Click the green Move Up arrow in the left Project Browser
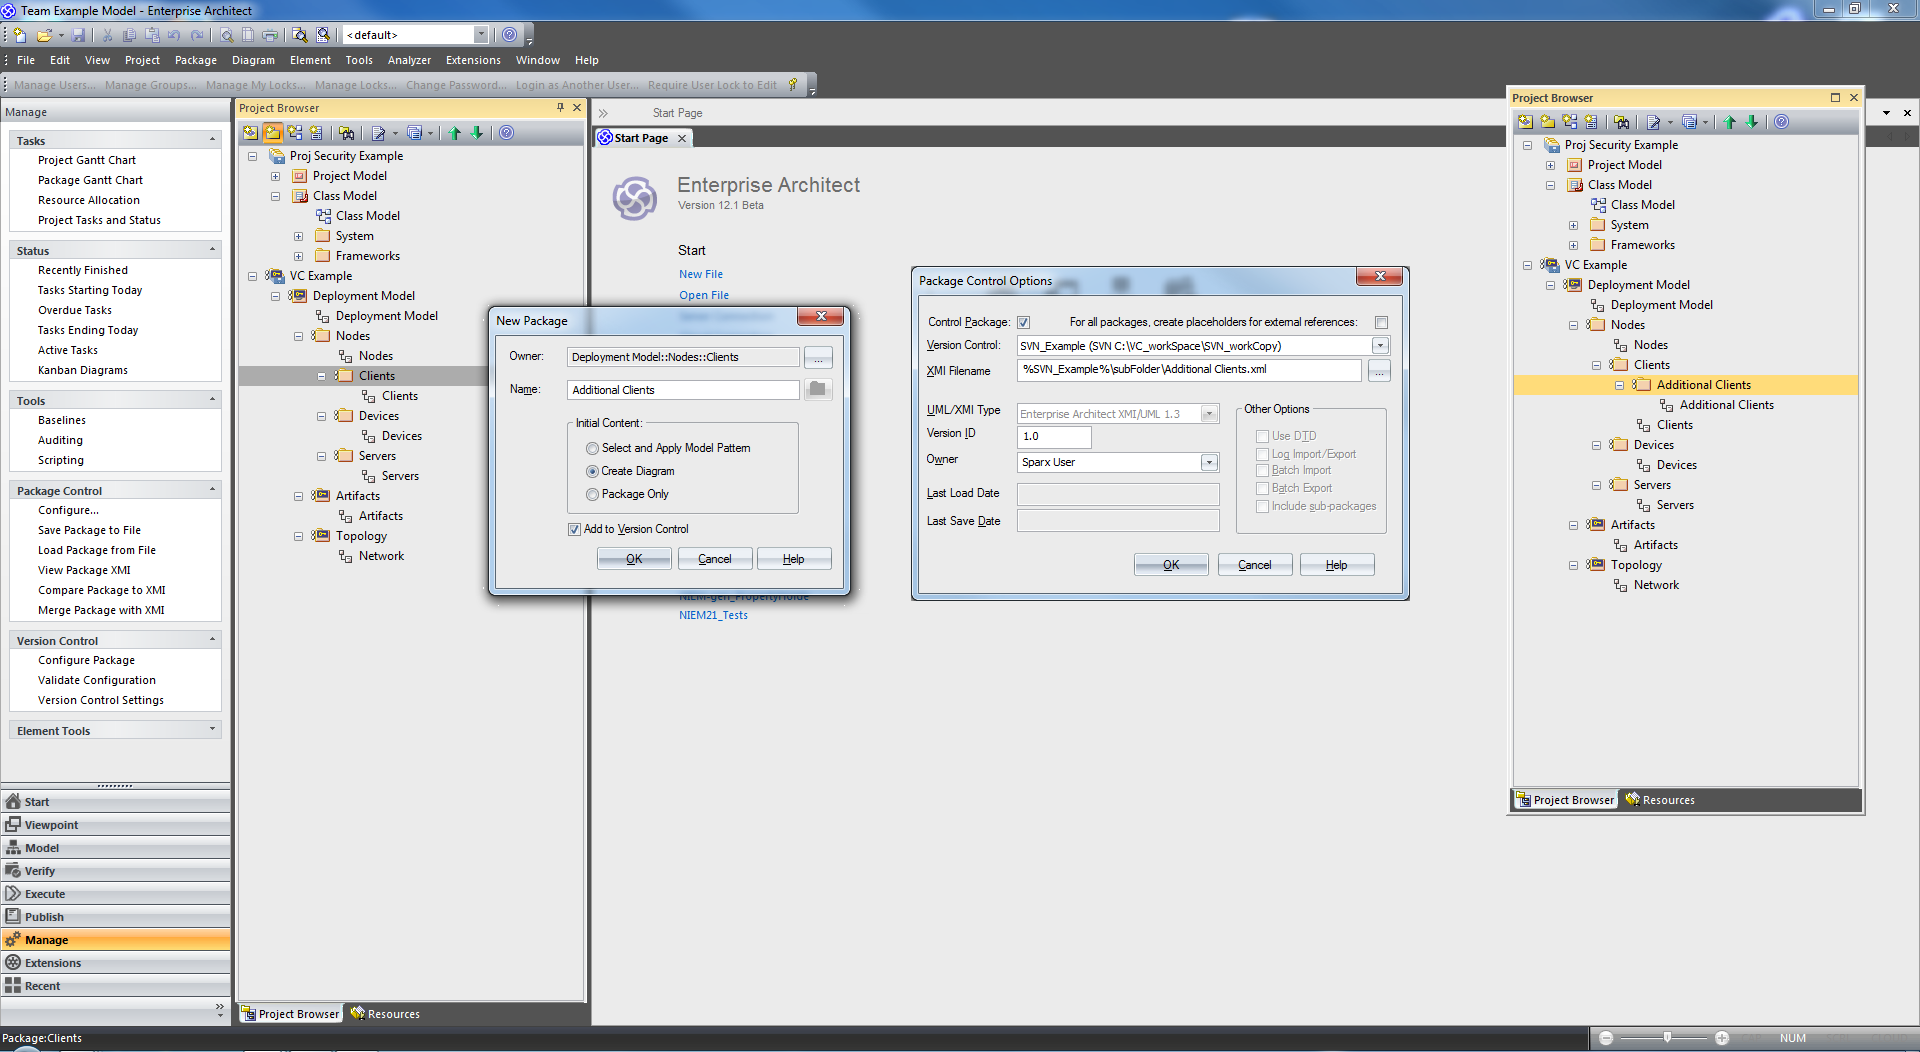 [x=455, y=133]
